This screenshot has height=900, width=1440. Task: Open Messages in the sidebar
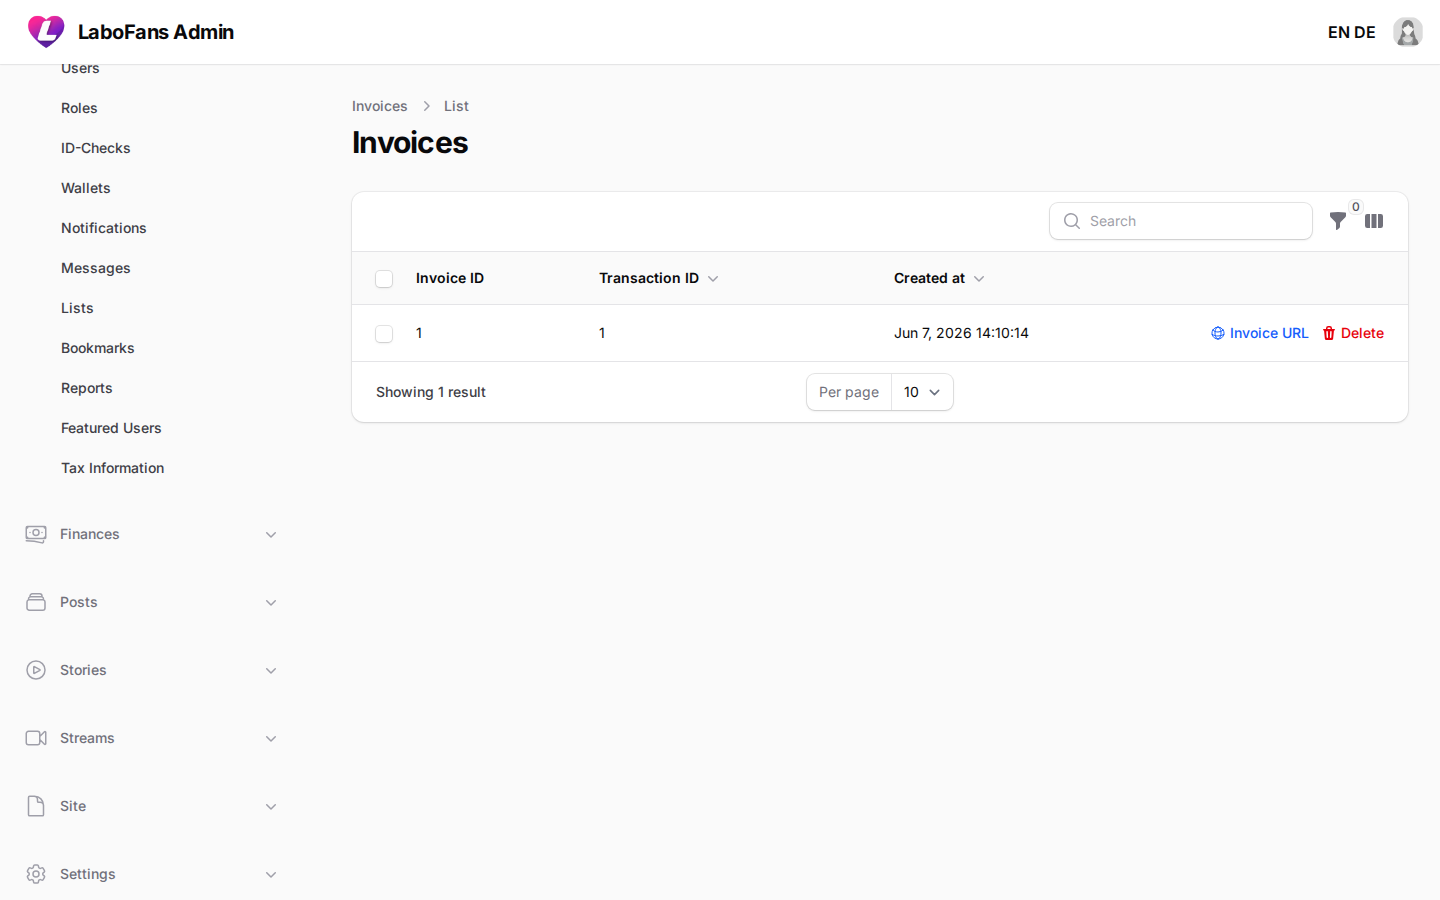(96, 268)
